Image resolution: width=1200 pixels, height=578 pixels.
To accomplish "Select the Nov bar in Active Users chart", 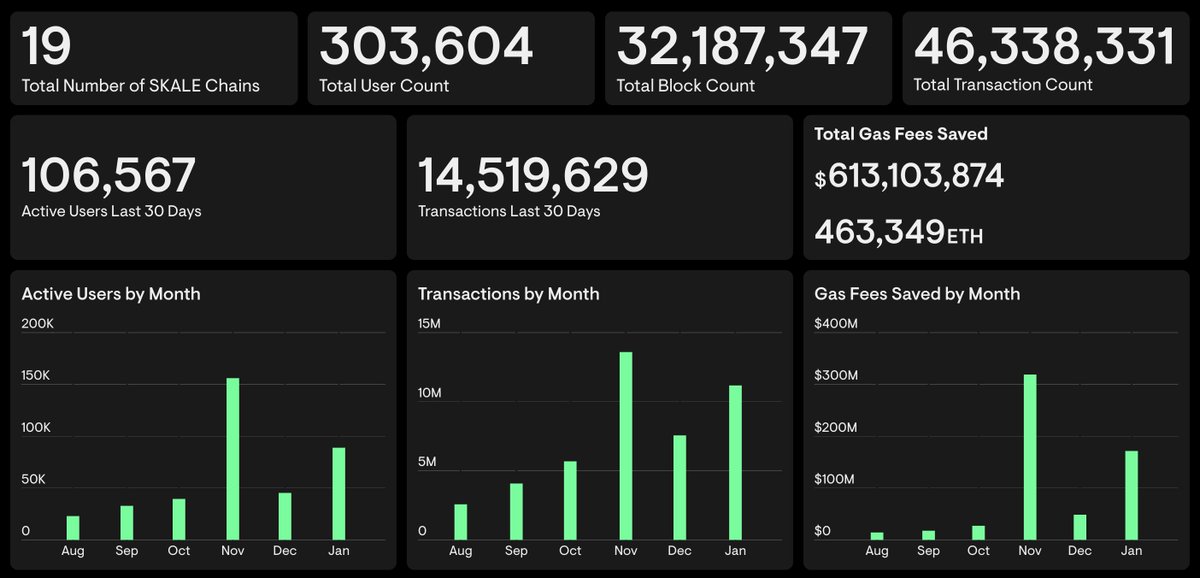I will coord(231,455).
